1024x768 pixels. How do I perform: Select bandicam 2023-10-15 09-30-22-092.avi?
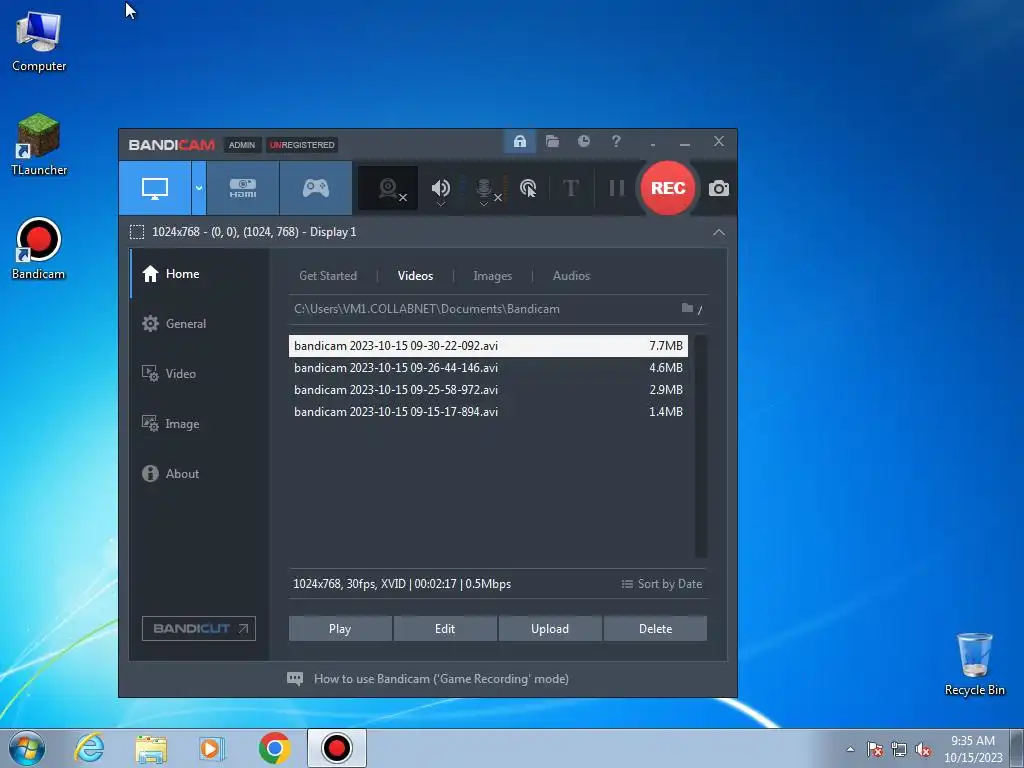[x=488, y=346]
